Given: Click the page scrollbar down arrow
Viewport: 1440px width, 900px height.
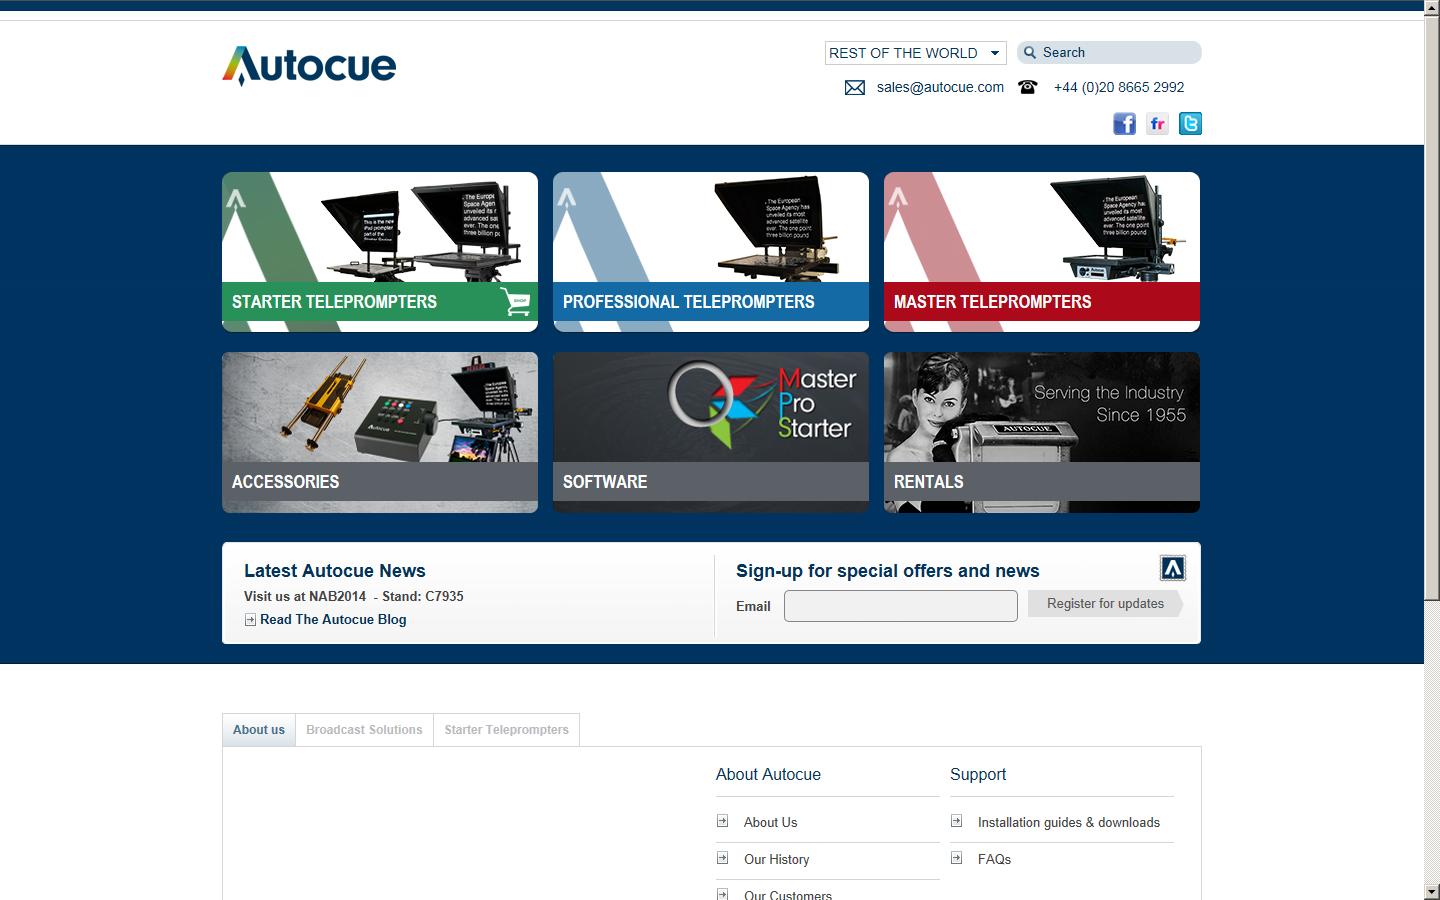Looking at the screenshot, I should point(1431,891).
